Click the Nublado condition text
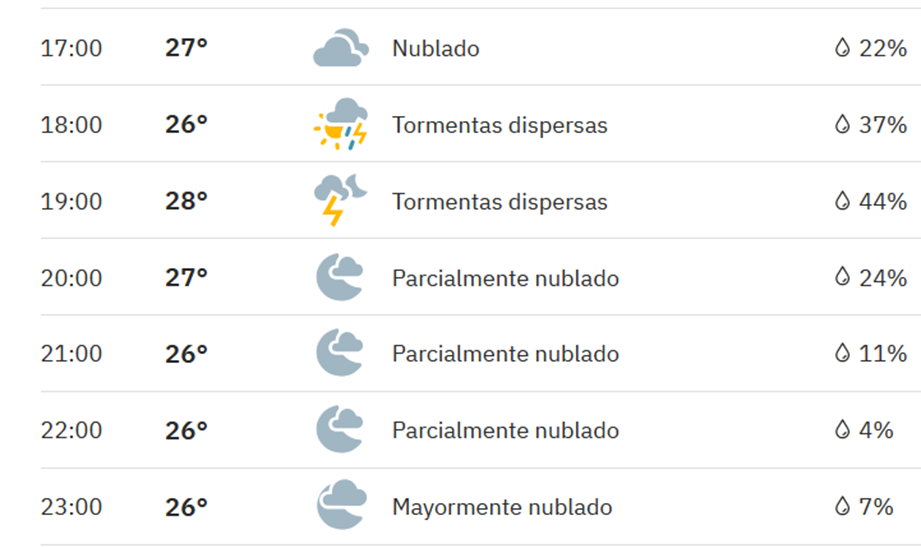Screen dimensions: 921x548 click(x=435, y=48)
